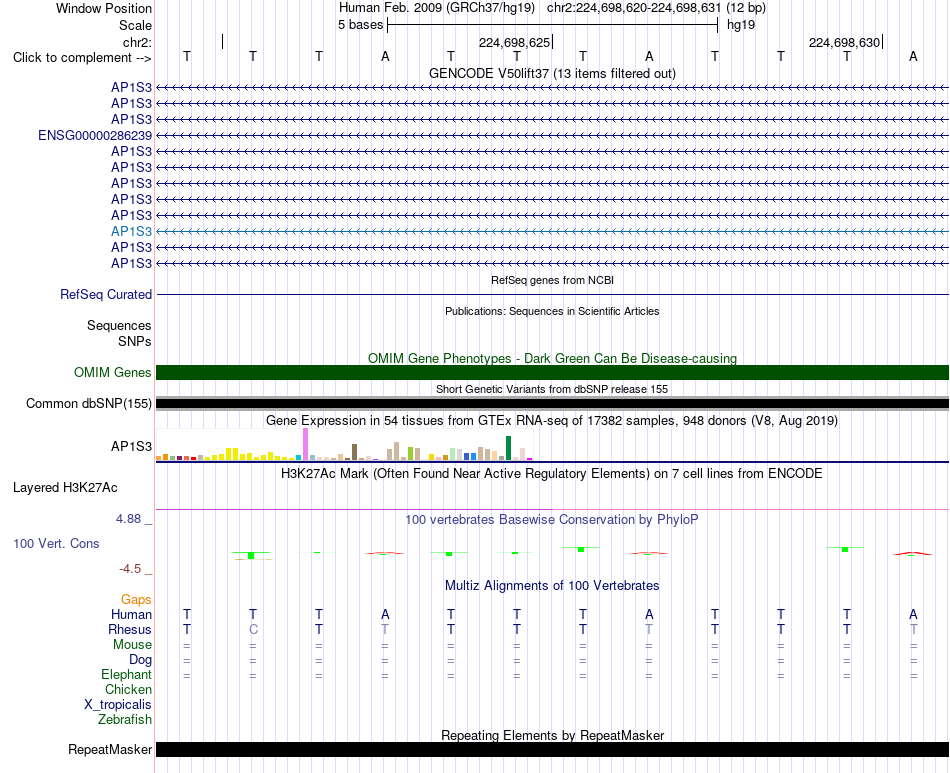The width and height of the screenshot is (950, 773).
Task: Click the 'C' base in the Rhesus row
Action: (253, 630)
